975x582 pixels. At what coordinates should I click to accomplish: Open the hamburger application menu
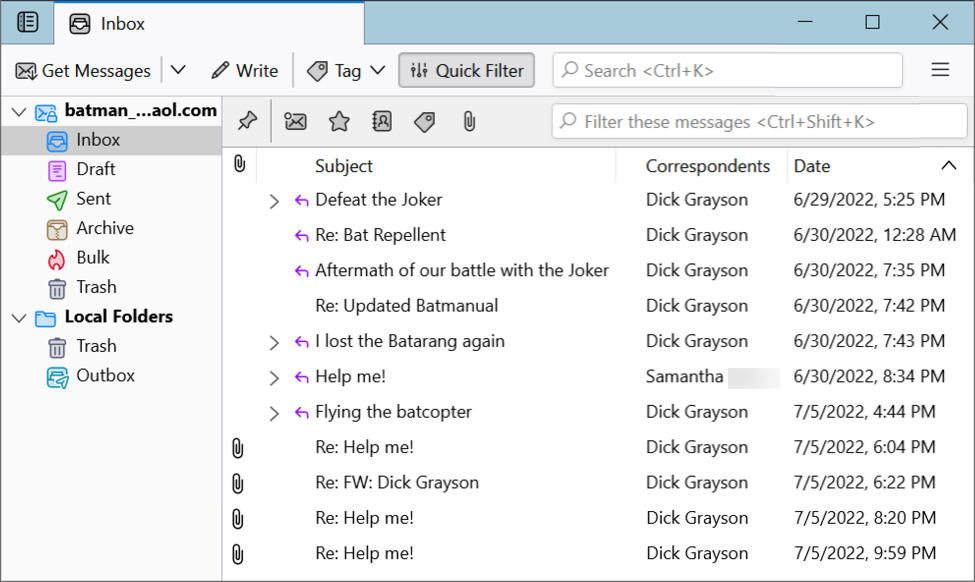point(940,70)
